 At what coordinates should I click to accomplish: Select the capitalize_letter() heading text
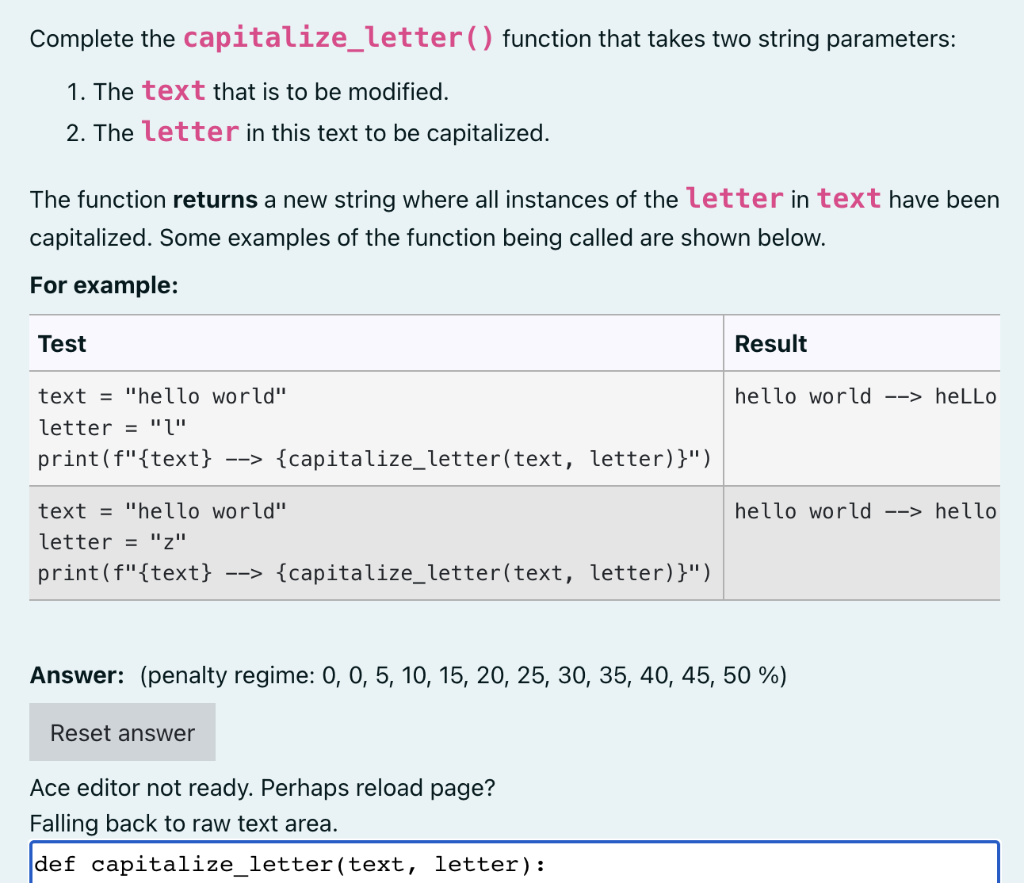[x=337, y=37]
